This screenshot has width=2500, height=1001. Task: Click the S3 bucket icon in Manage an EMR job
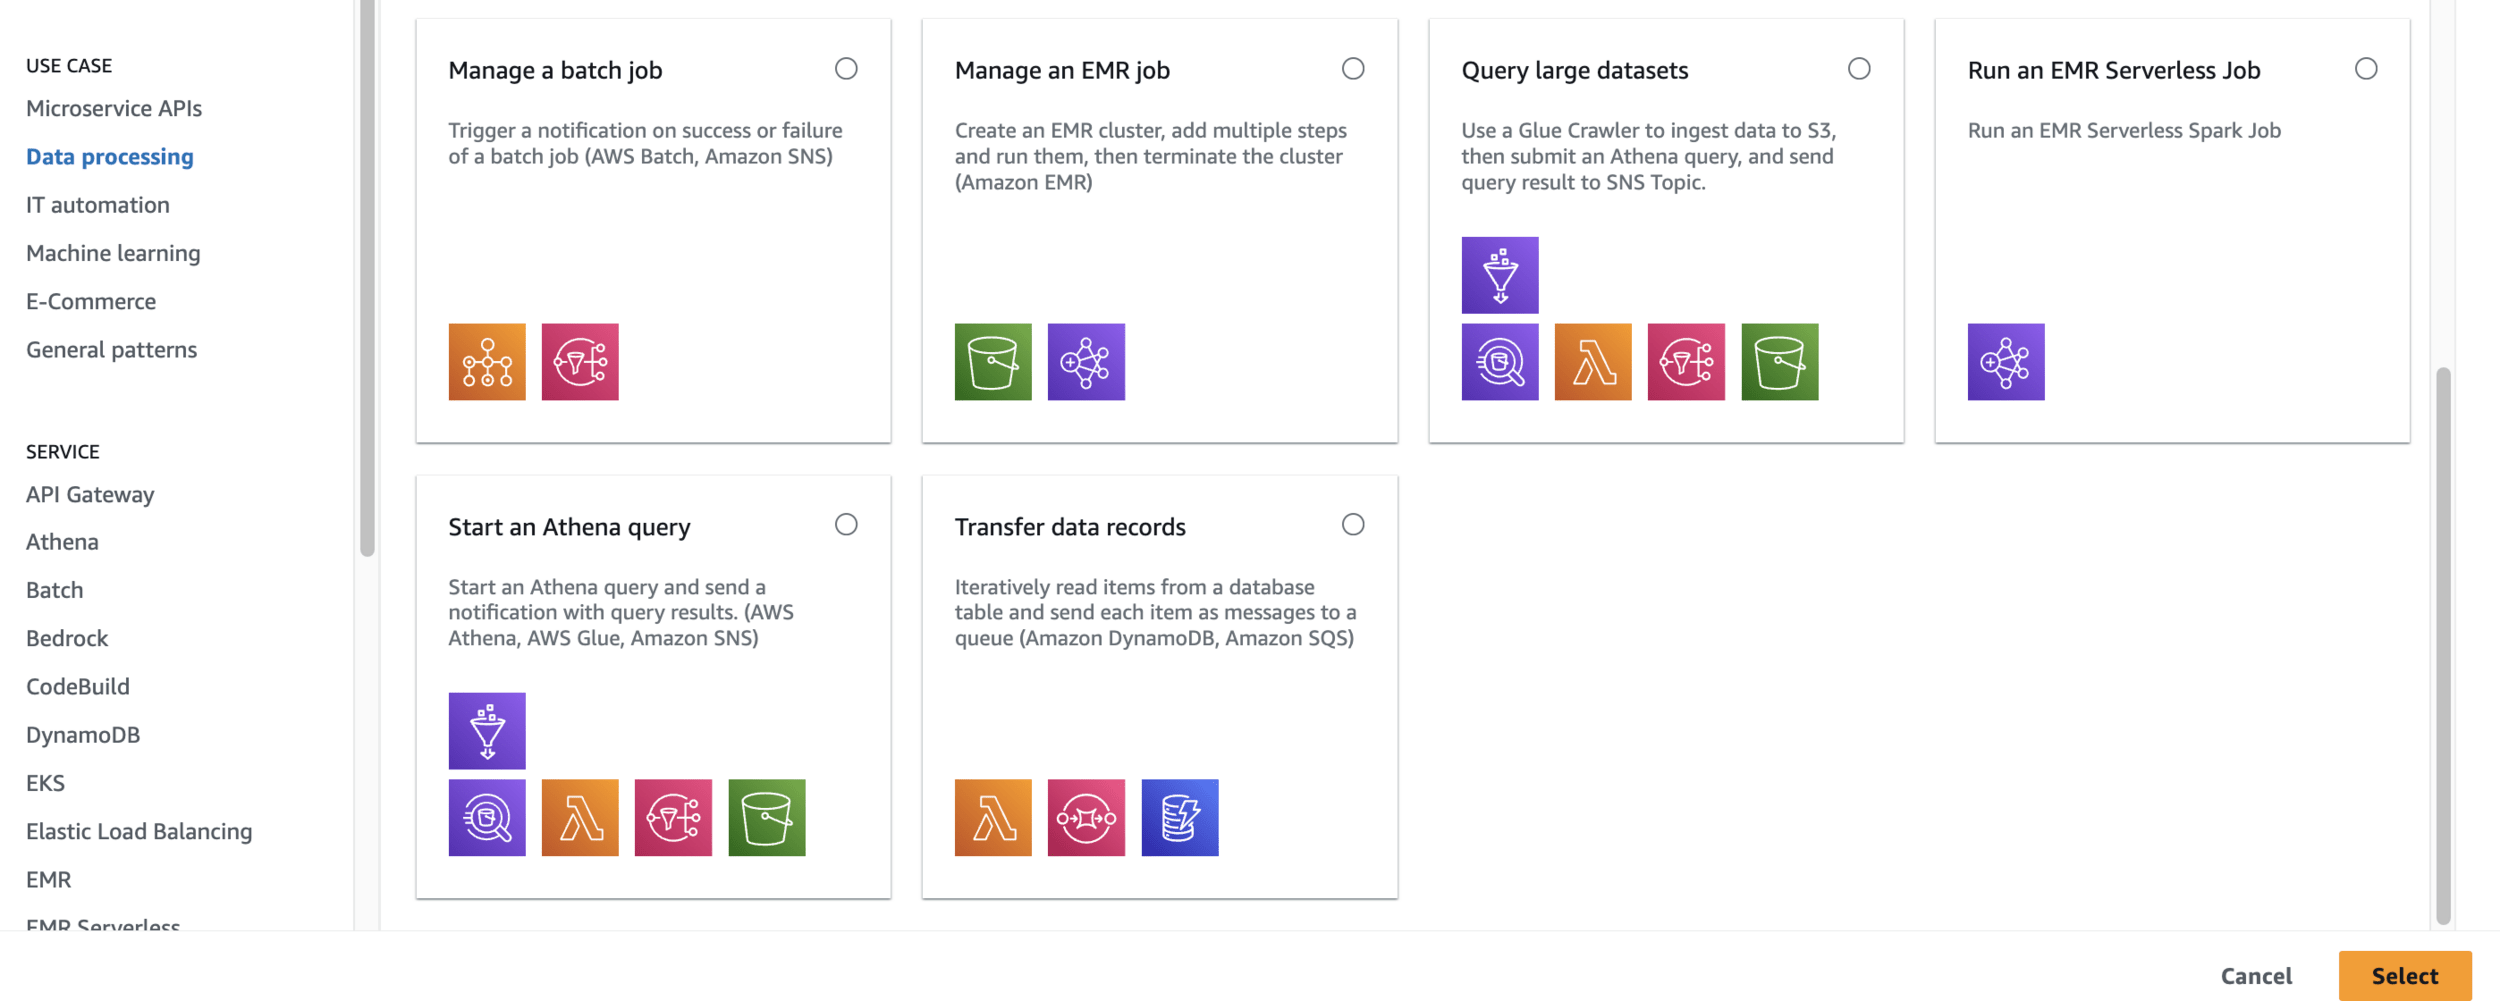pyautogui.click(x=993, y=362)
